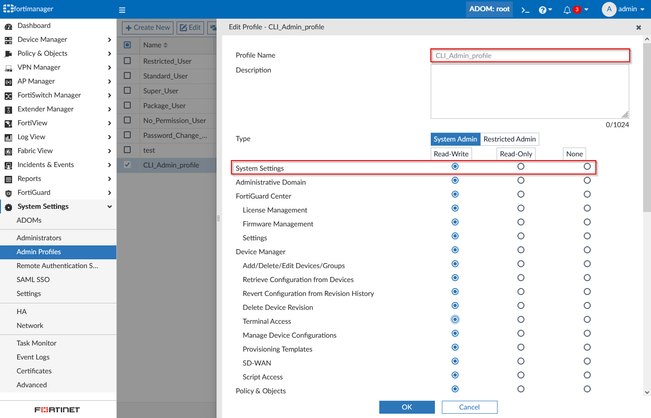
Task: Select the Super_User profile row
Action: click(166, 91)
